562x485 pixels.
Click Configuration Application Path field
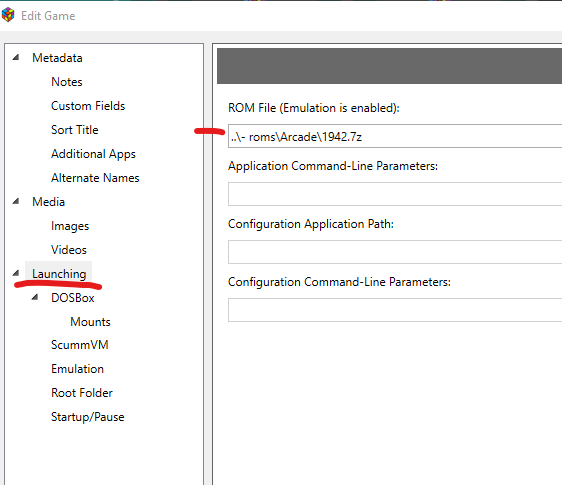point(395,252)
